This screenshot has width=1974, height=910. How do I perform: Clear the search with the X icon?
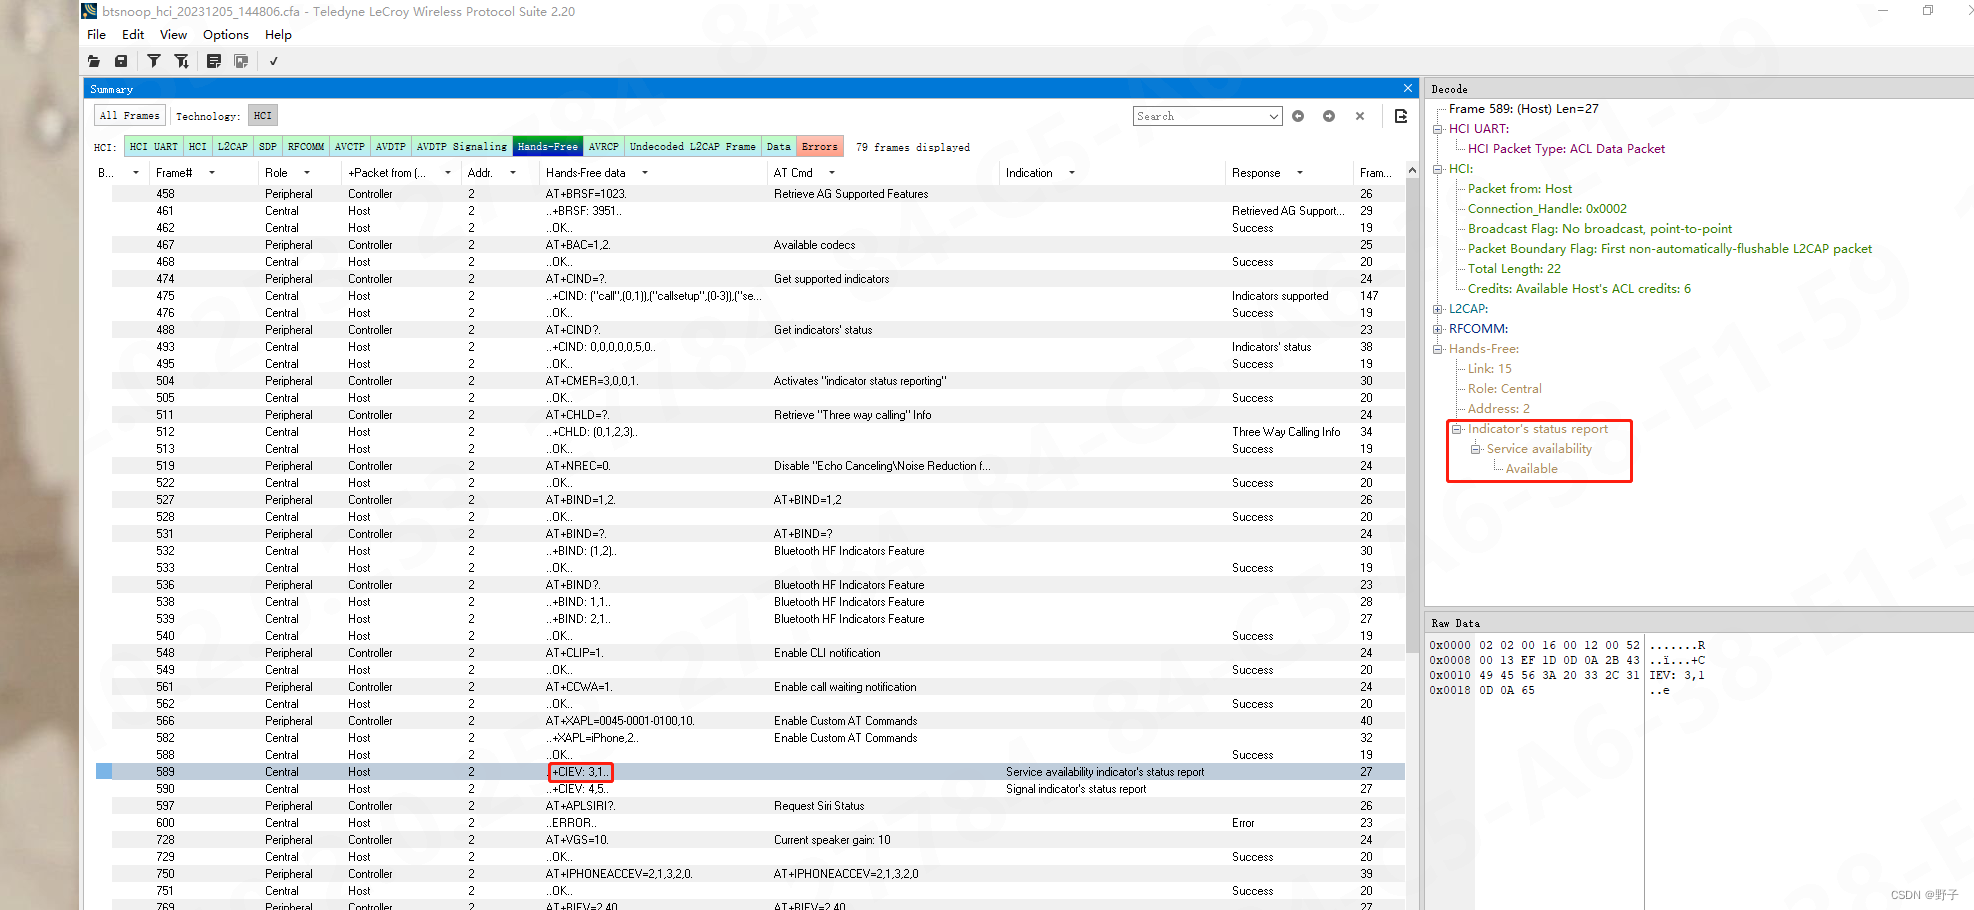[1360, 116]
